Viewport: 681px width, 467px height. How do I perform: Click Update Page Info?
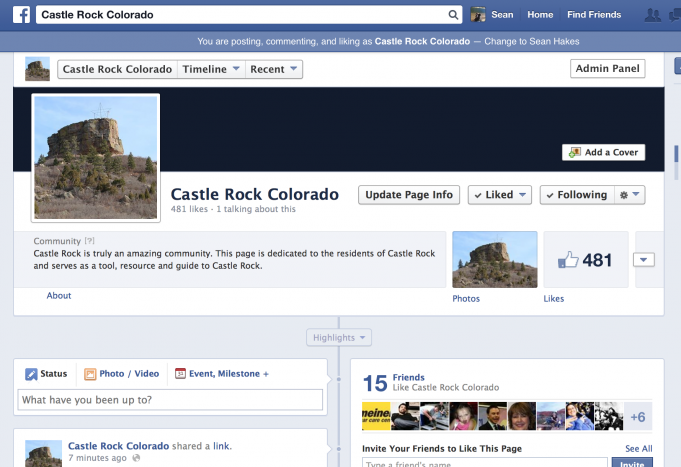[409, 195]
